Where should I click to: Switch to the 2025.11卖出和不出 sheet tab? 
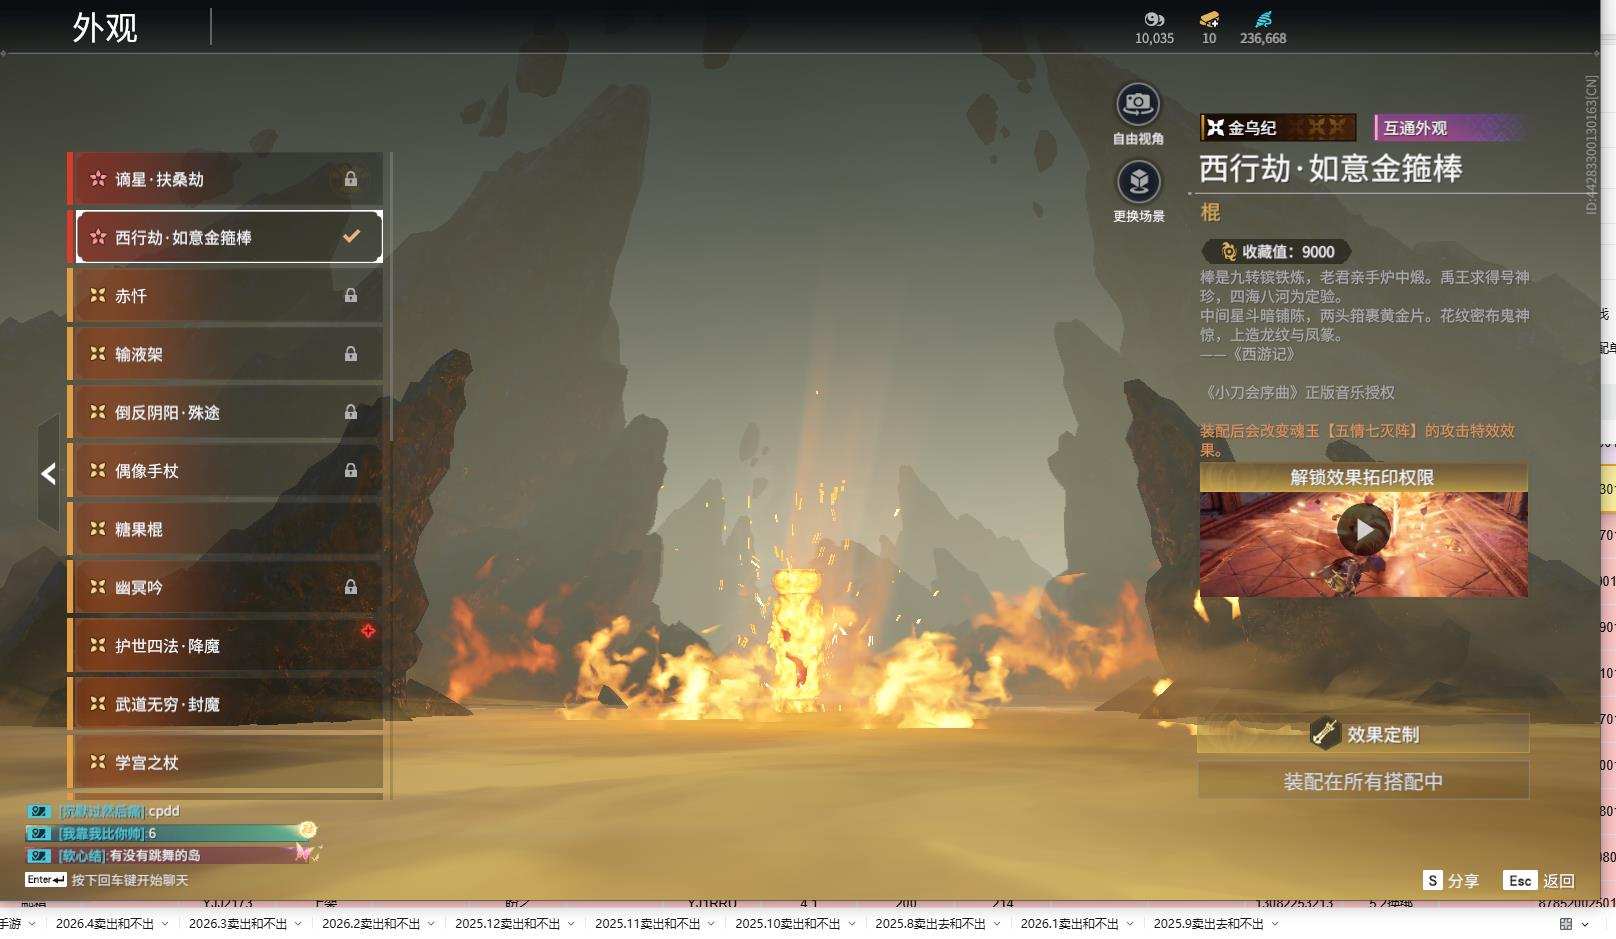coord(646,924)
